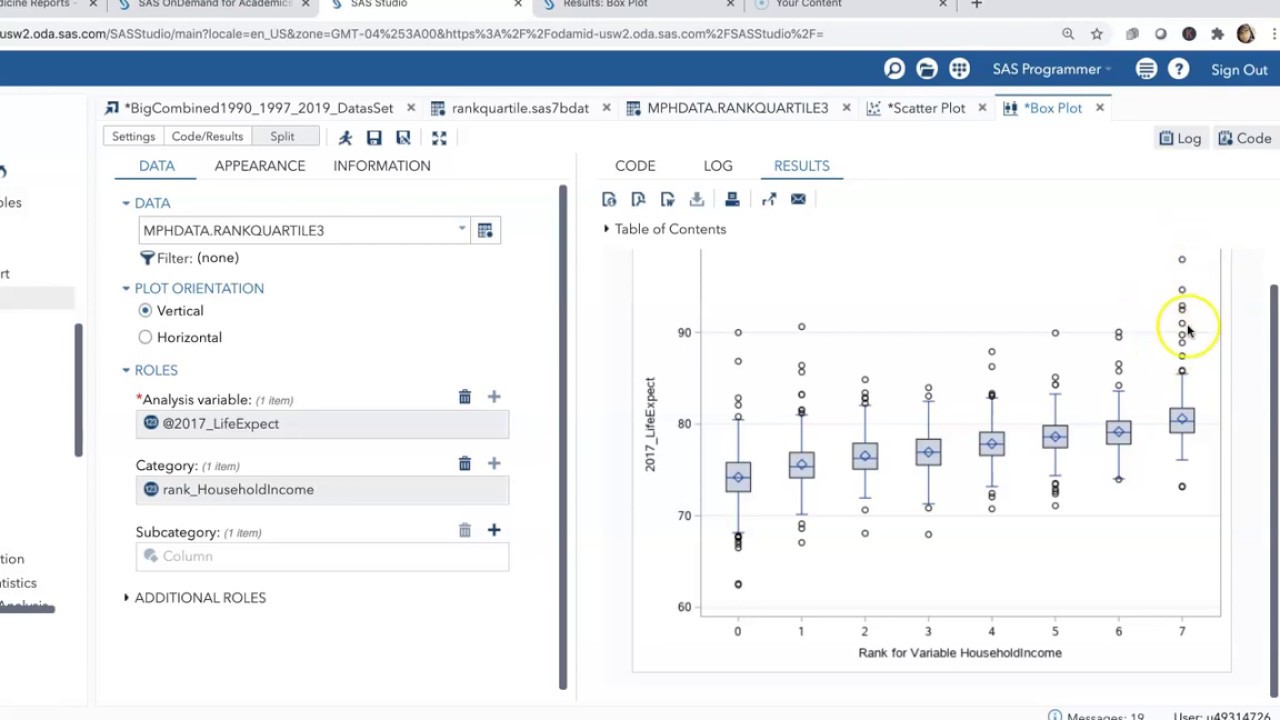Image resolution: width=1280 pixels, height=720 pixels.
Task: Add a Category variable with its plus icon
Action: [x=494, y=463]
